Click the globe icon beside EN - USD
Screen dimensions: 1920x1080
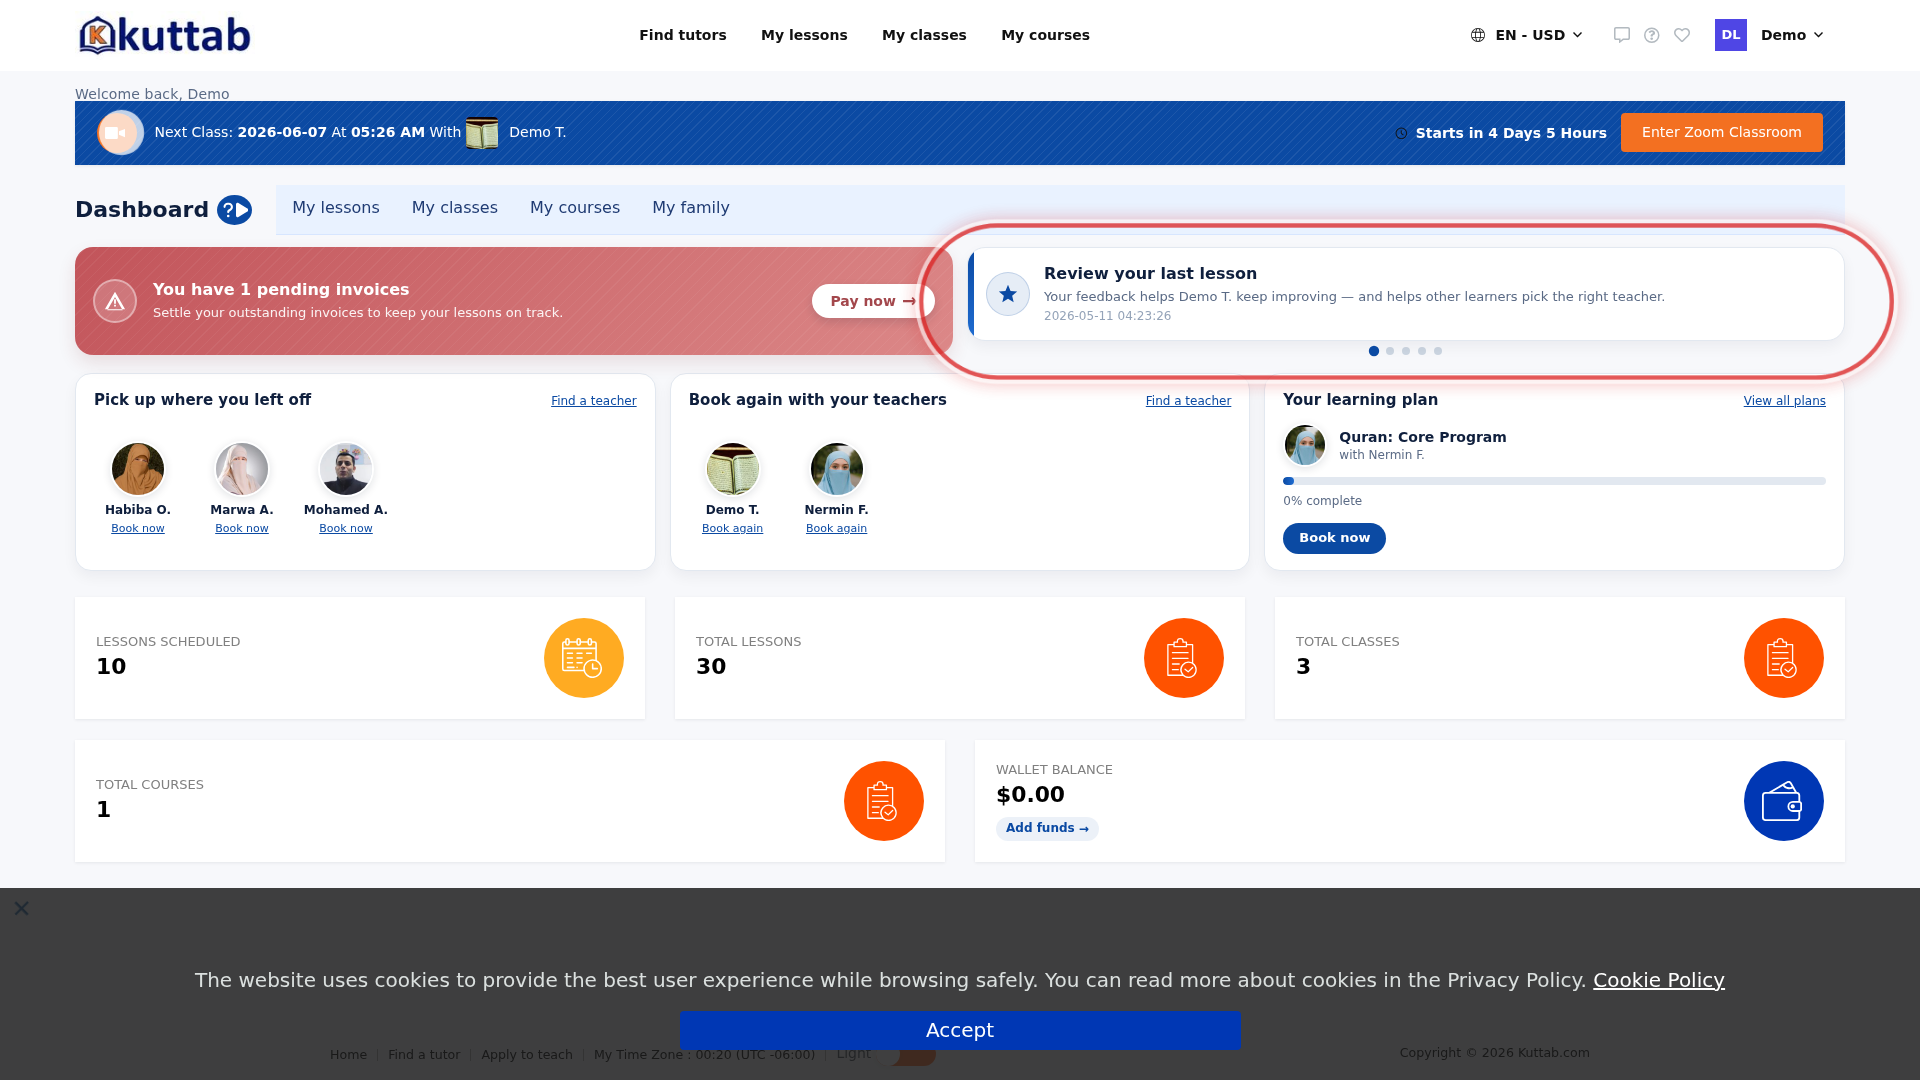(x=1478, y=35)
